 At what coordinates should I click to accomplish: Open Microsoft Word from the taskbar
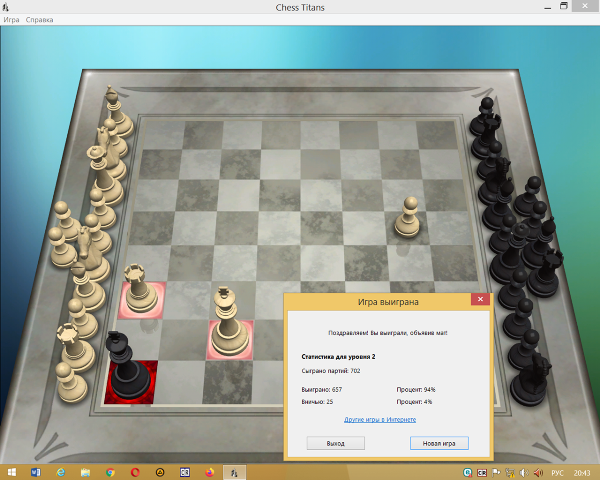pos(36,471)
